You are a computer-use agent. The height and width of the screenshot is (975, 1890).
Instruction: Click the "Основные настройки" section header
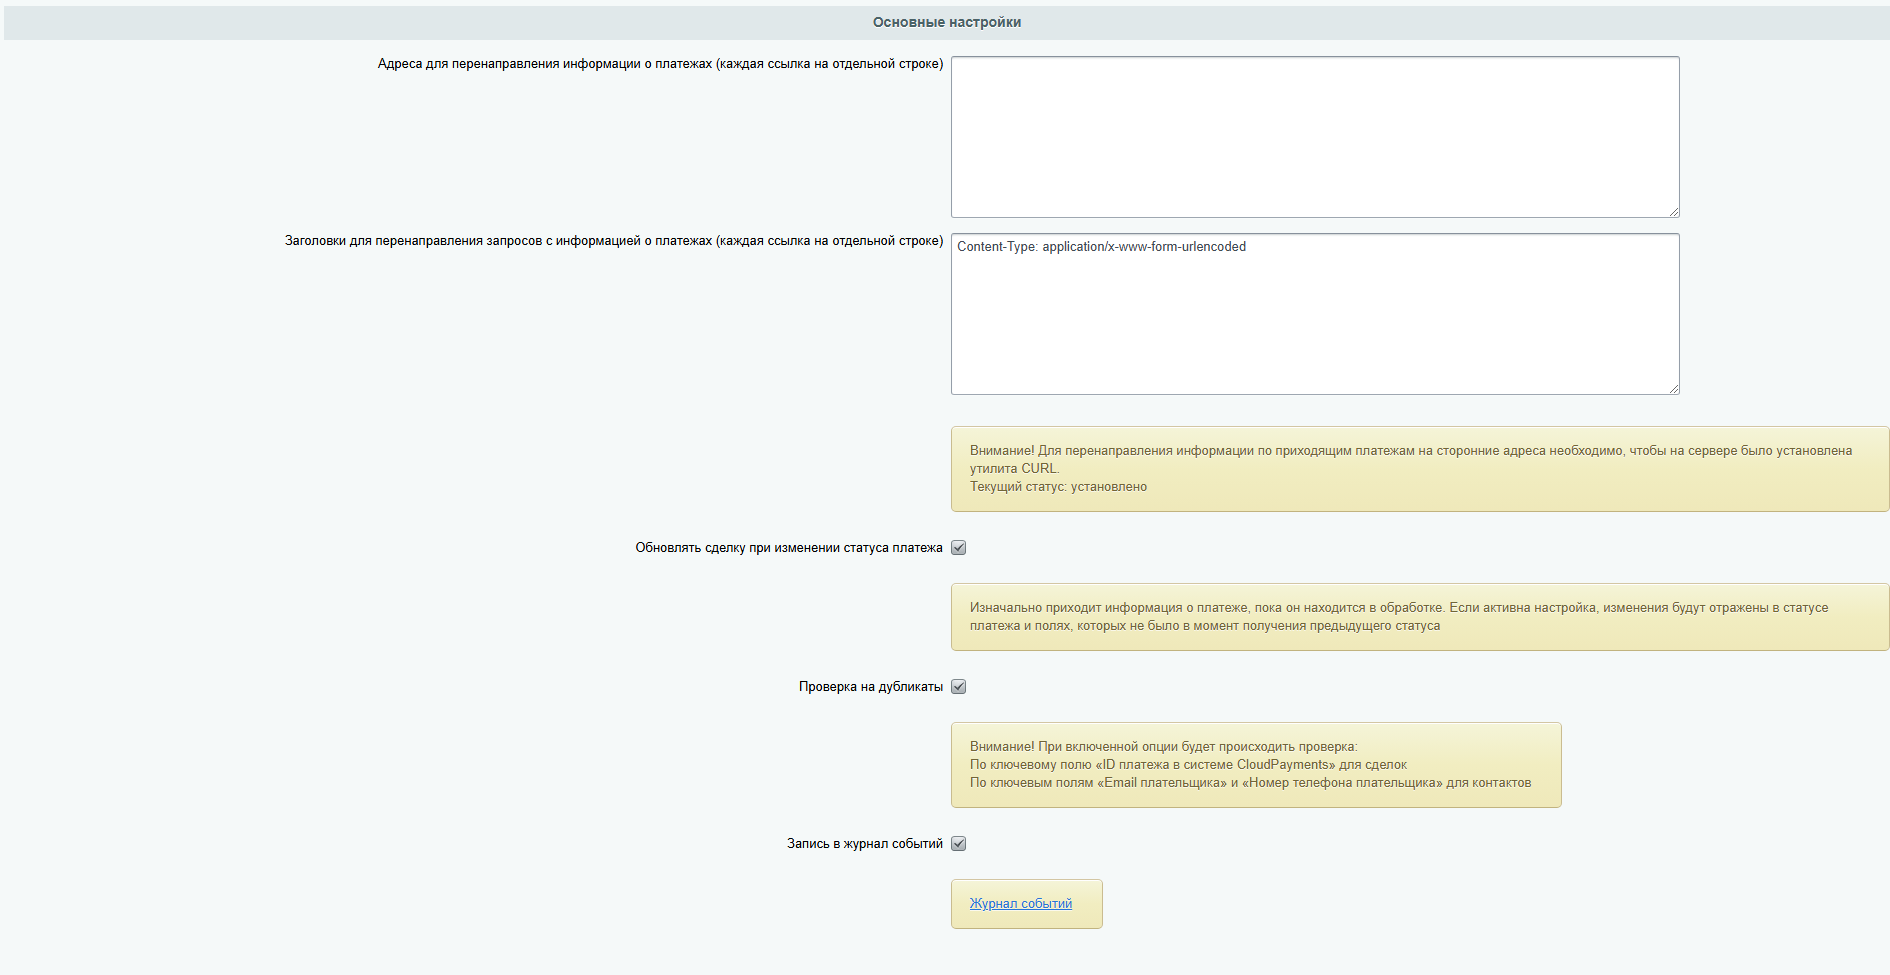[x=945, y=20]
